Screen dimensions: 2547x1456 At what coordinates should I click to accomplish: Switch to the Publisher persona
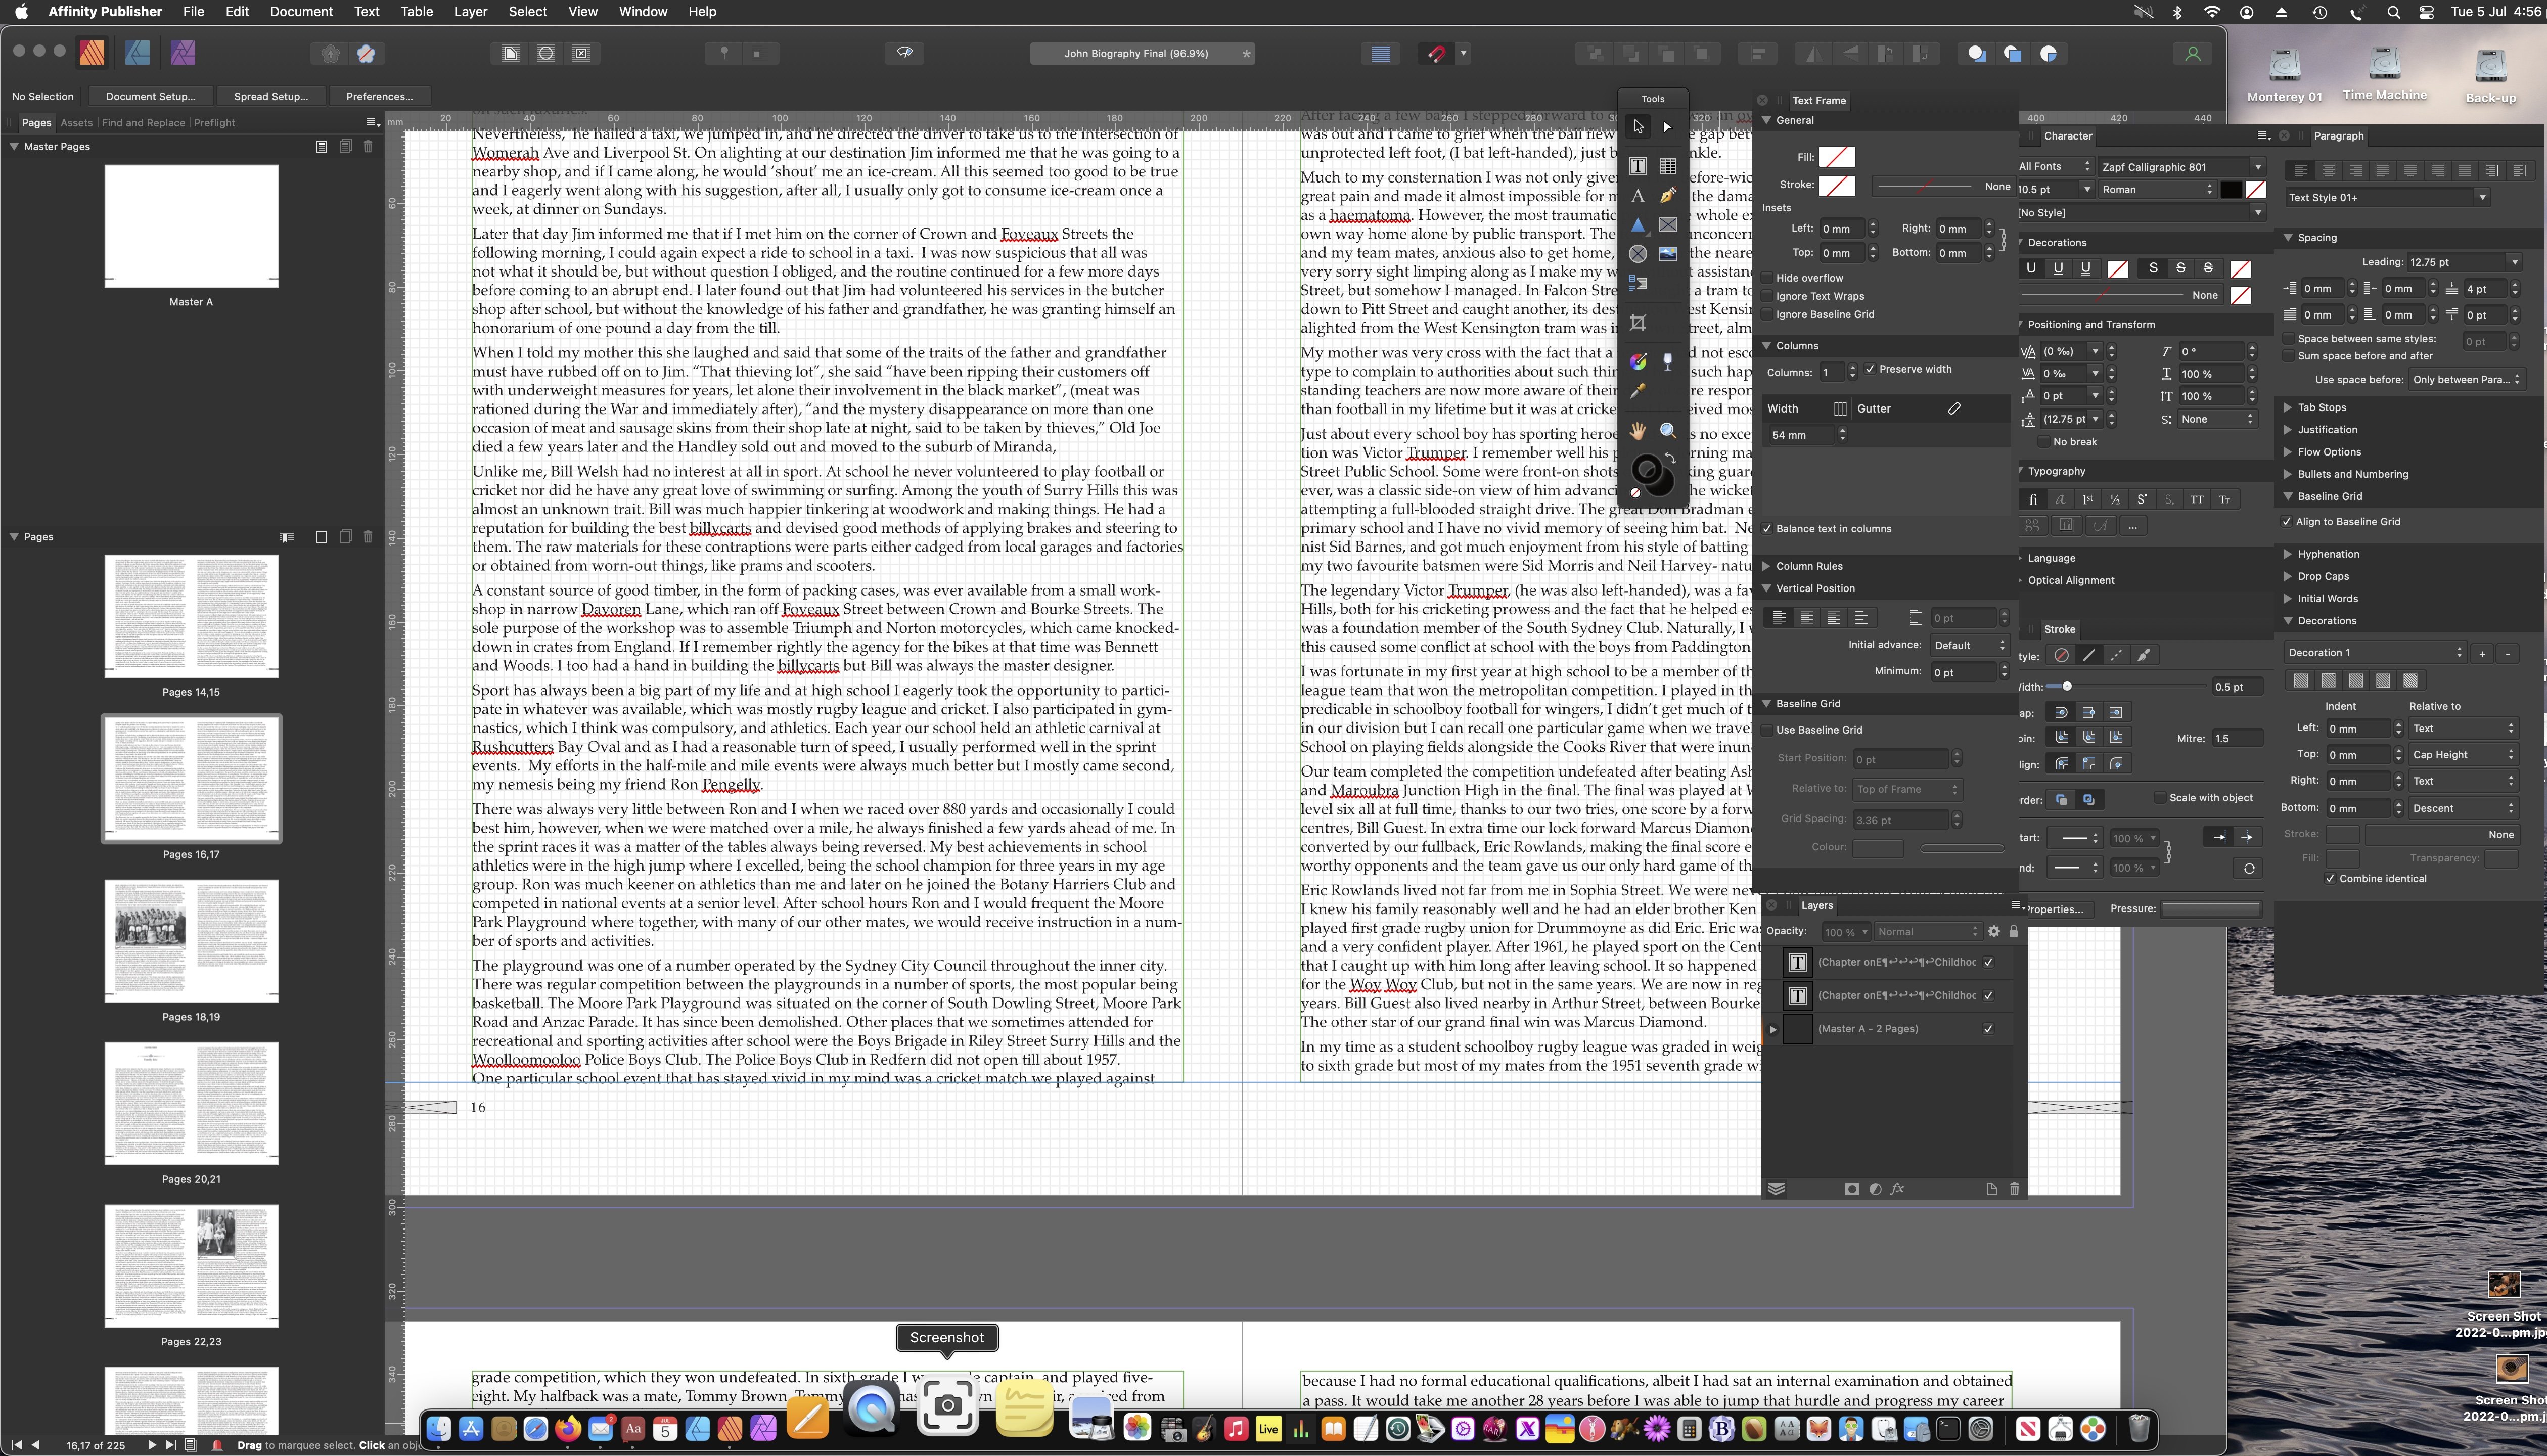(x=92, y=53)
